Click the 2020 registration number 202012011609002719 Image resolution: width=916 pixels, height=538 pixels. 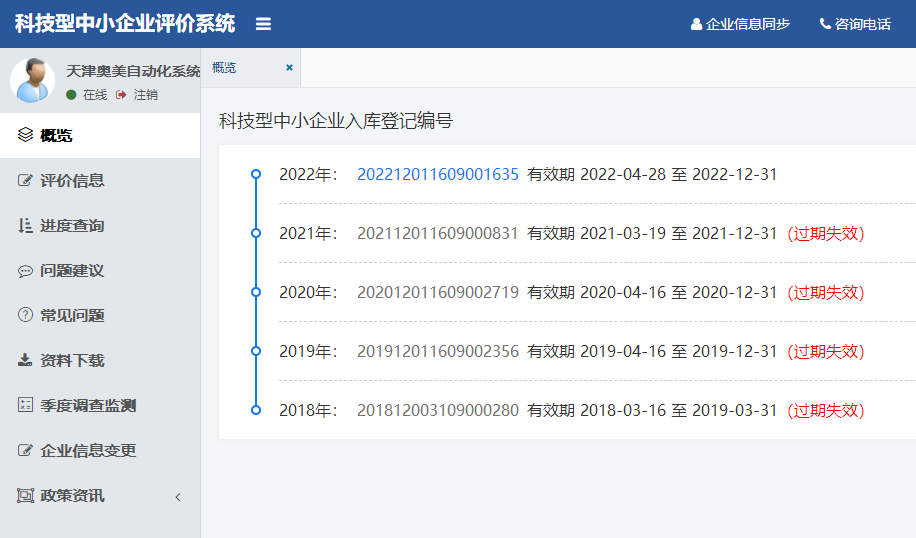point(437,292)
